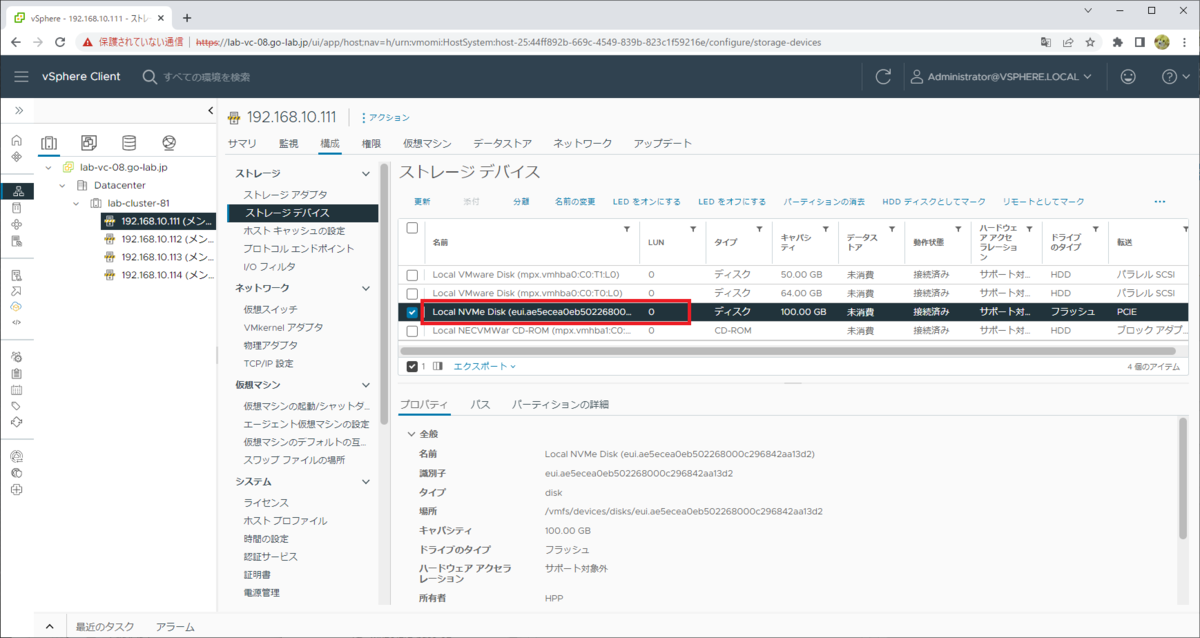Open Events calendar icon in left rail
This screenshot has height=638, width=1200.
[x=16, y=390]
